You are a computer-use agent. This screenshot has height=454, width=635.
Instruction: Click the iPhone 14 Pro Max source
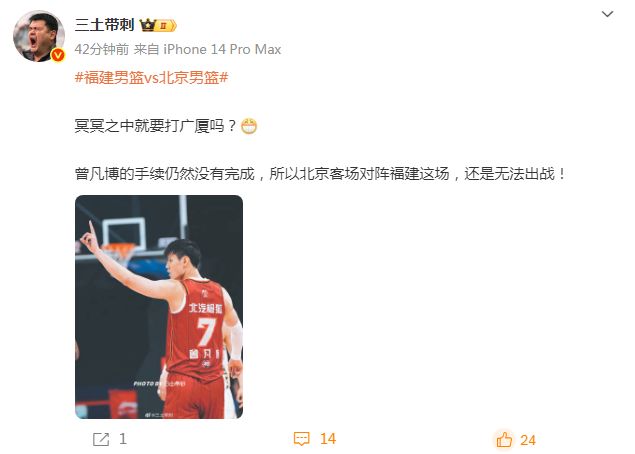(x=222, y=49)
